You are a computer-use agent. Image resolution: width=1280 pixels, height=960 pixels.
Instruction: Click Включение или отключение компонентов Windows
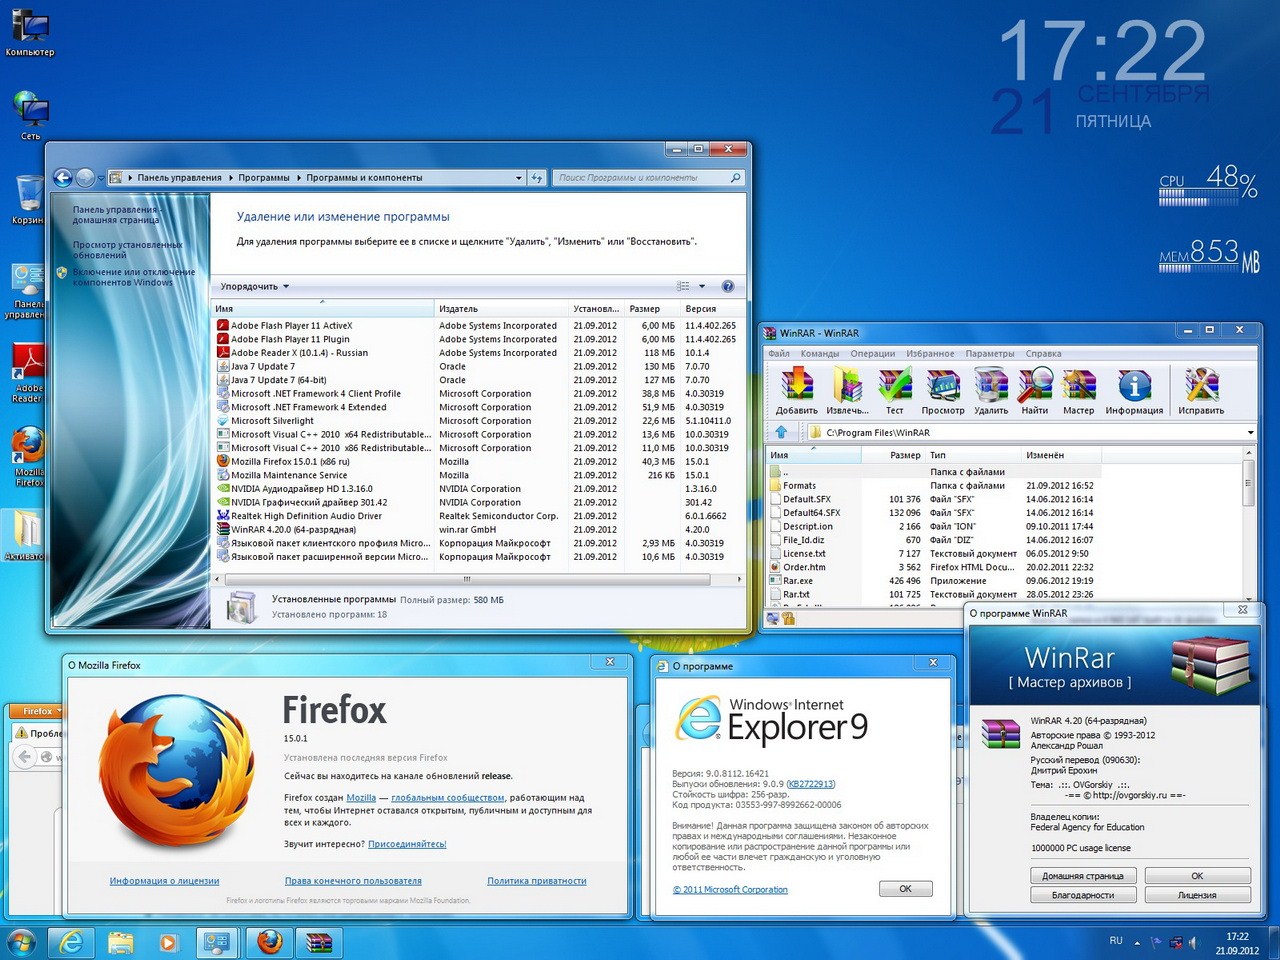133,277
